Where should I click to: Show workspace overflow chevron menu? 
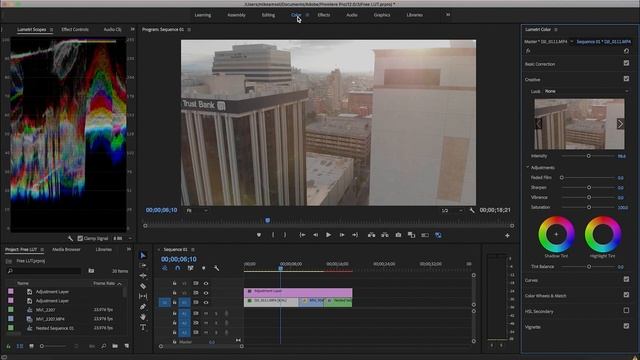448,15
